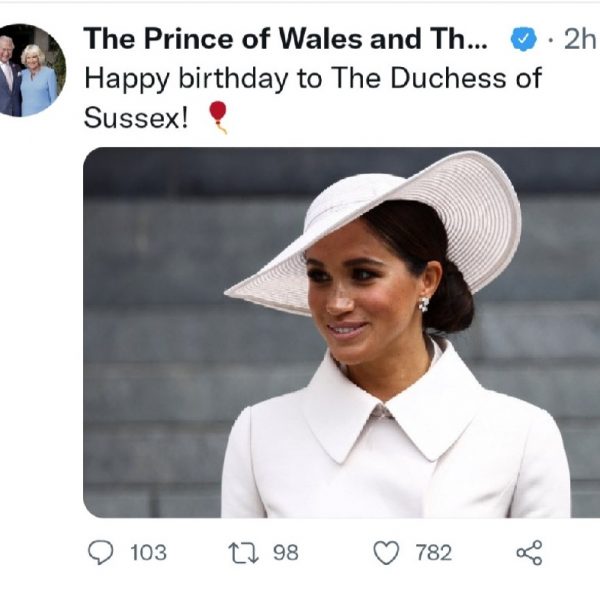This screenshot has width=600, height=600.
Task: Open the share icon options
Action: (530, 553)
